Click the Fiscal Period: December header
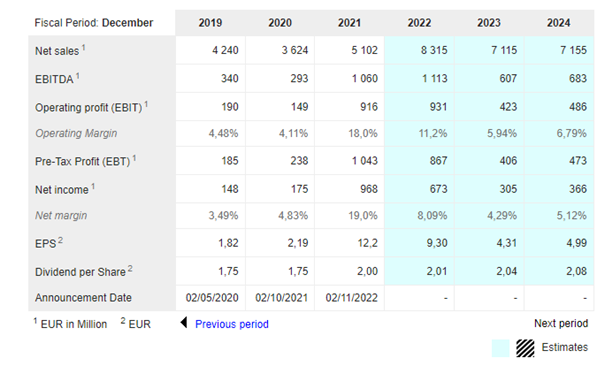Image resolution: width=605 pixels, height=366 pixels. [94, 23]
